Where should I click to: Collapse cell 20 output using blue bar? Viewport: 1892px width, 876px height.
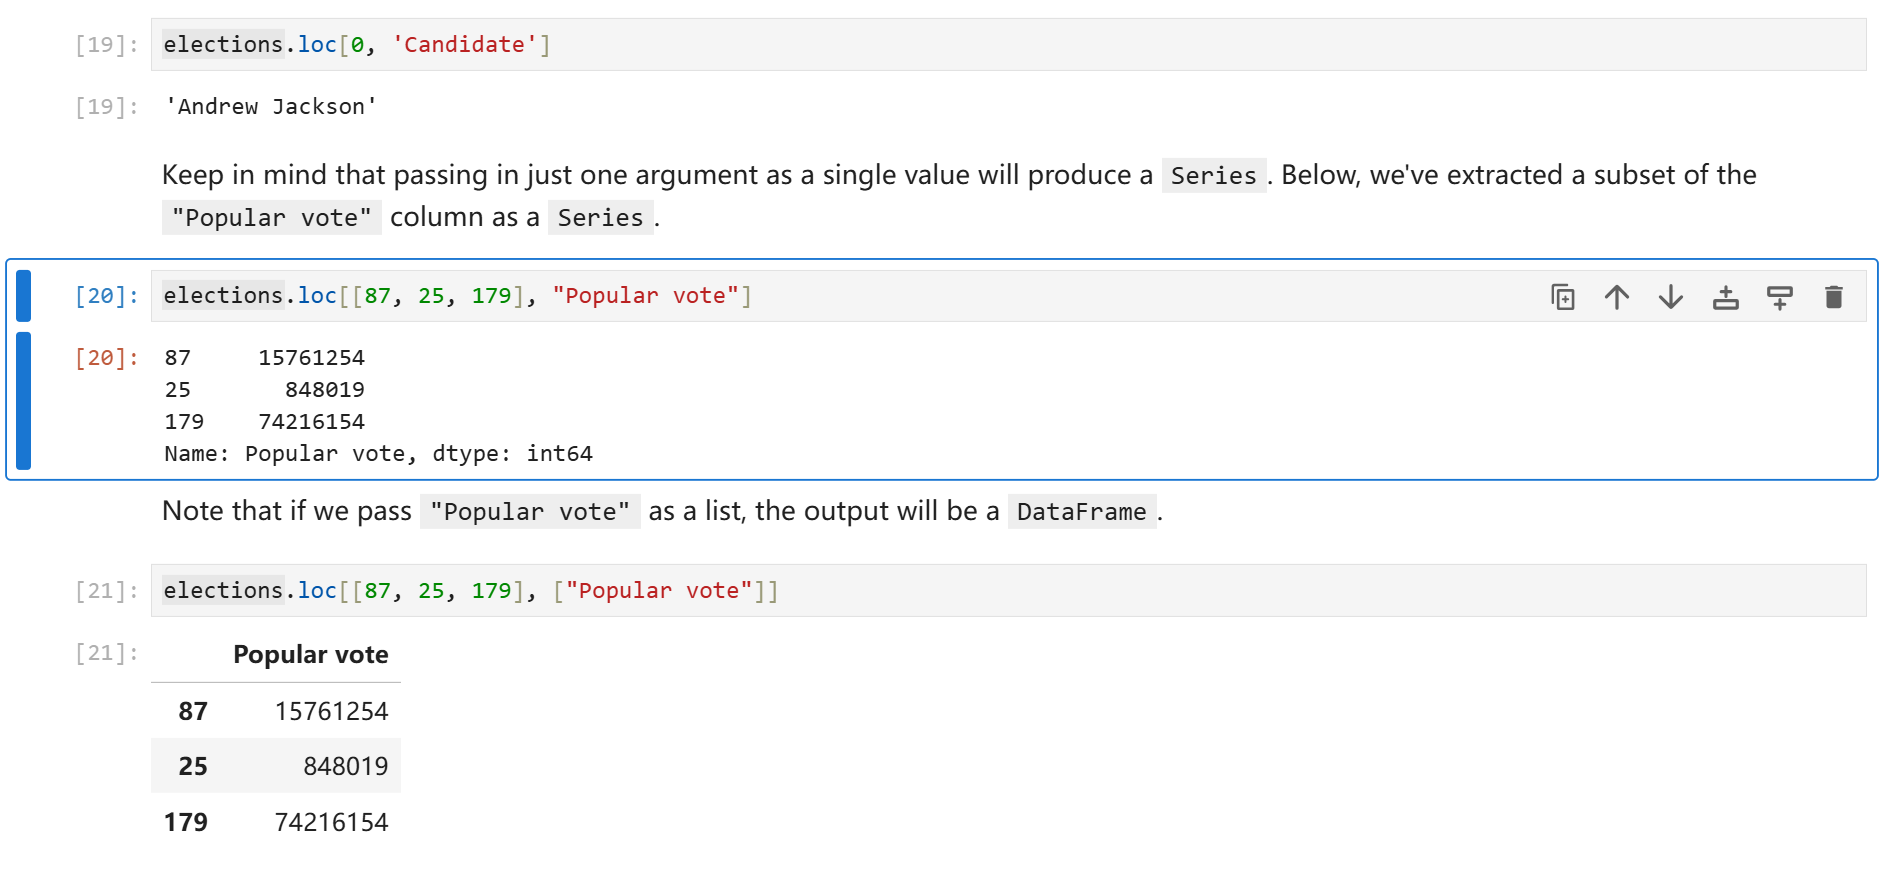coord(24,401)
